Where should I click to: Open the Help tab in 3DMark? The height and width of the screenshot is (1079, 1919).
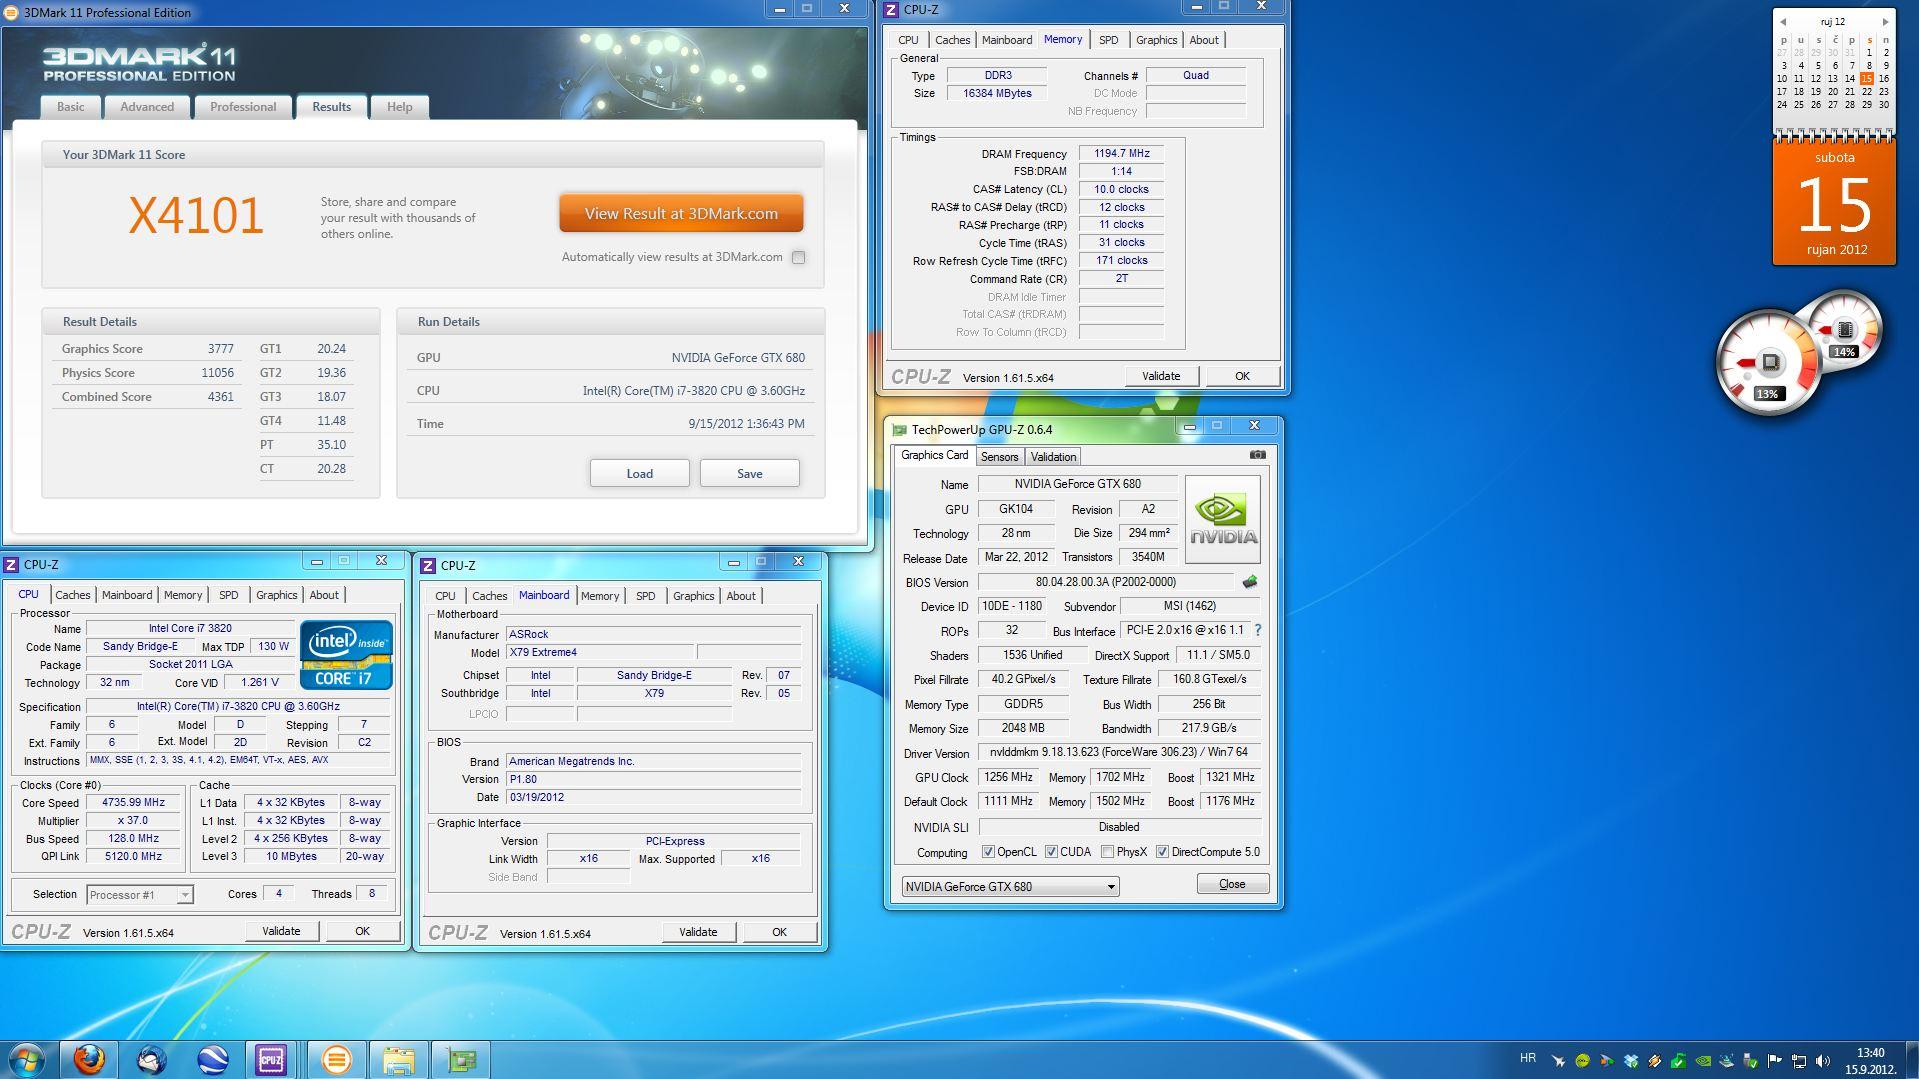click(x=399, y=107)
